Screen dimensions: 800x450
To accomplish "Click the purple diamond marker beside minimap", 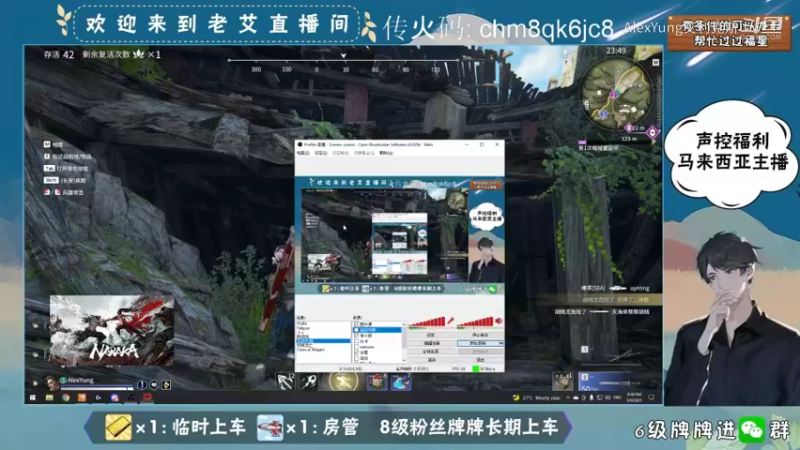I will tap(653, 133).
